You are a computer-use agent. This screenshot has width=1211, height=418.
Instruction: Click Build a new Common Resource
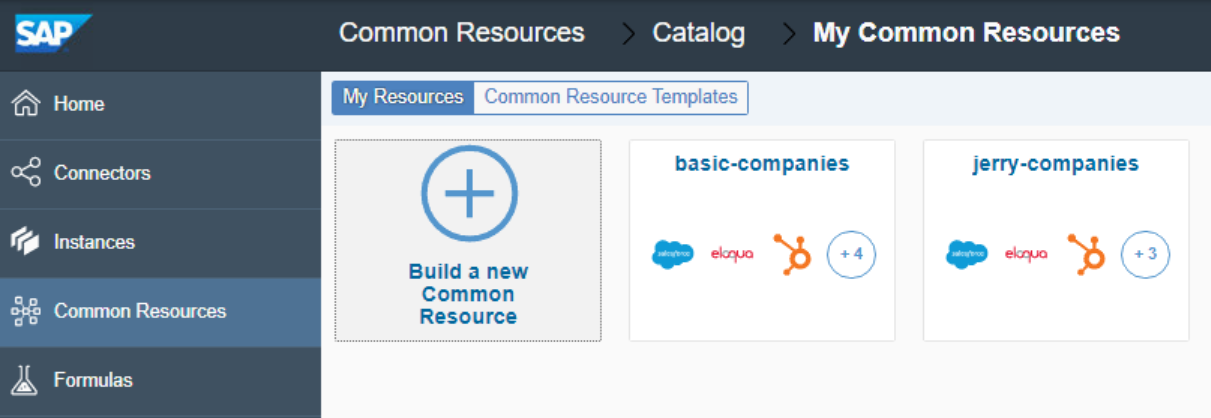(x=468, y=294)
